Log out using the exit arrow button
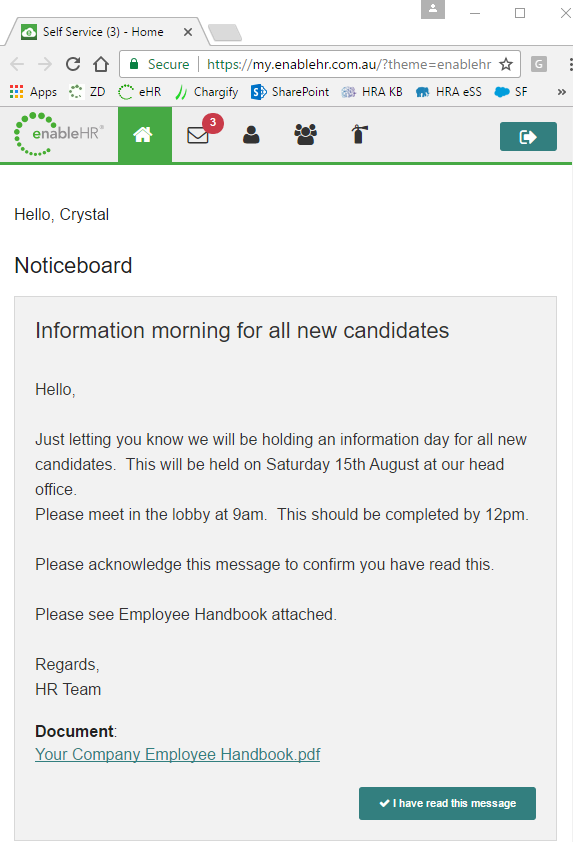Screen dimensions: 573x842 (528, 137)
